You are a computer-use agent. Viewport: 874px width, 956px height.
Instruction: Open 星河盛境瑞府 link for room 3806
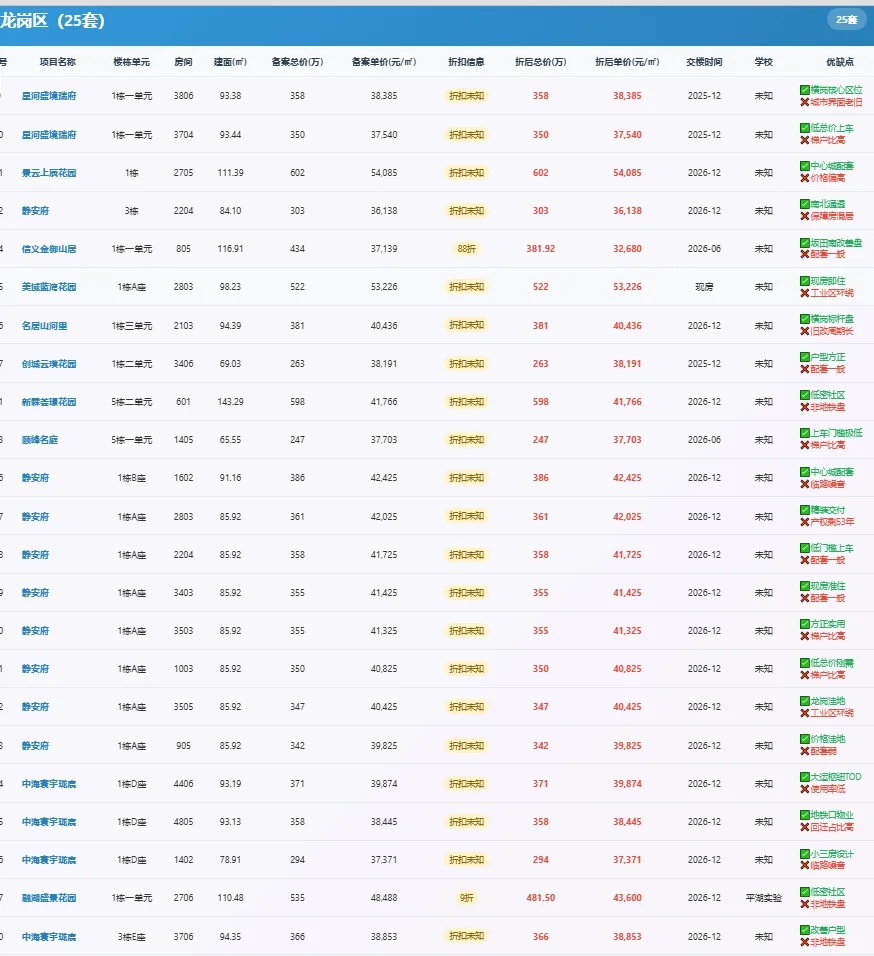[49, 96]
